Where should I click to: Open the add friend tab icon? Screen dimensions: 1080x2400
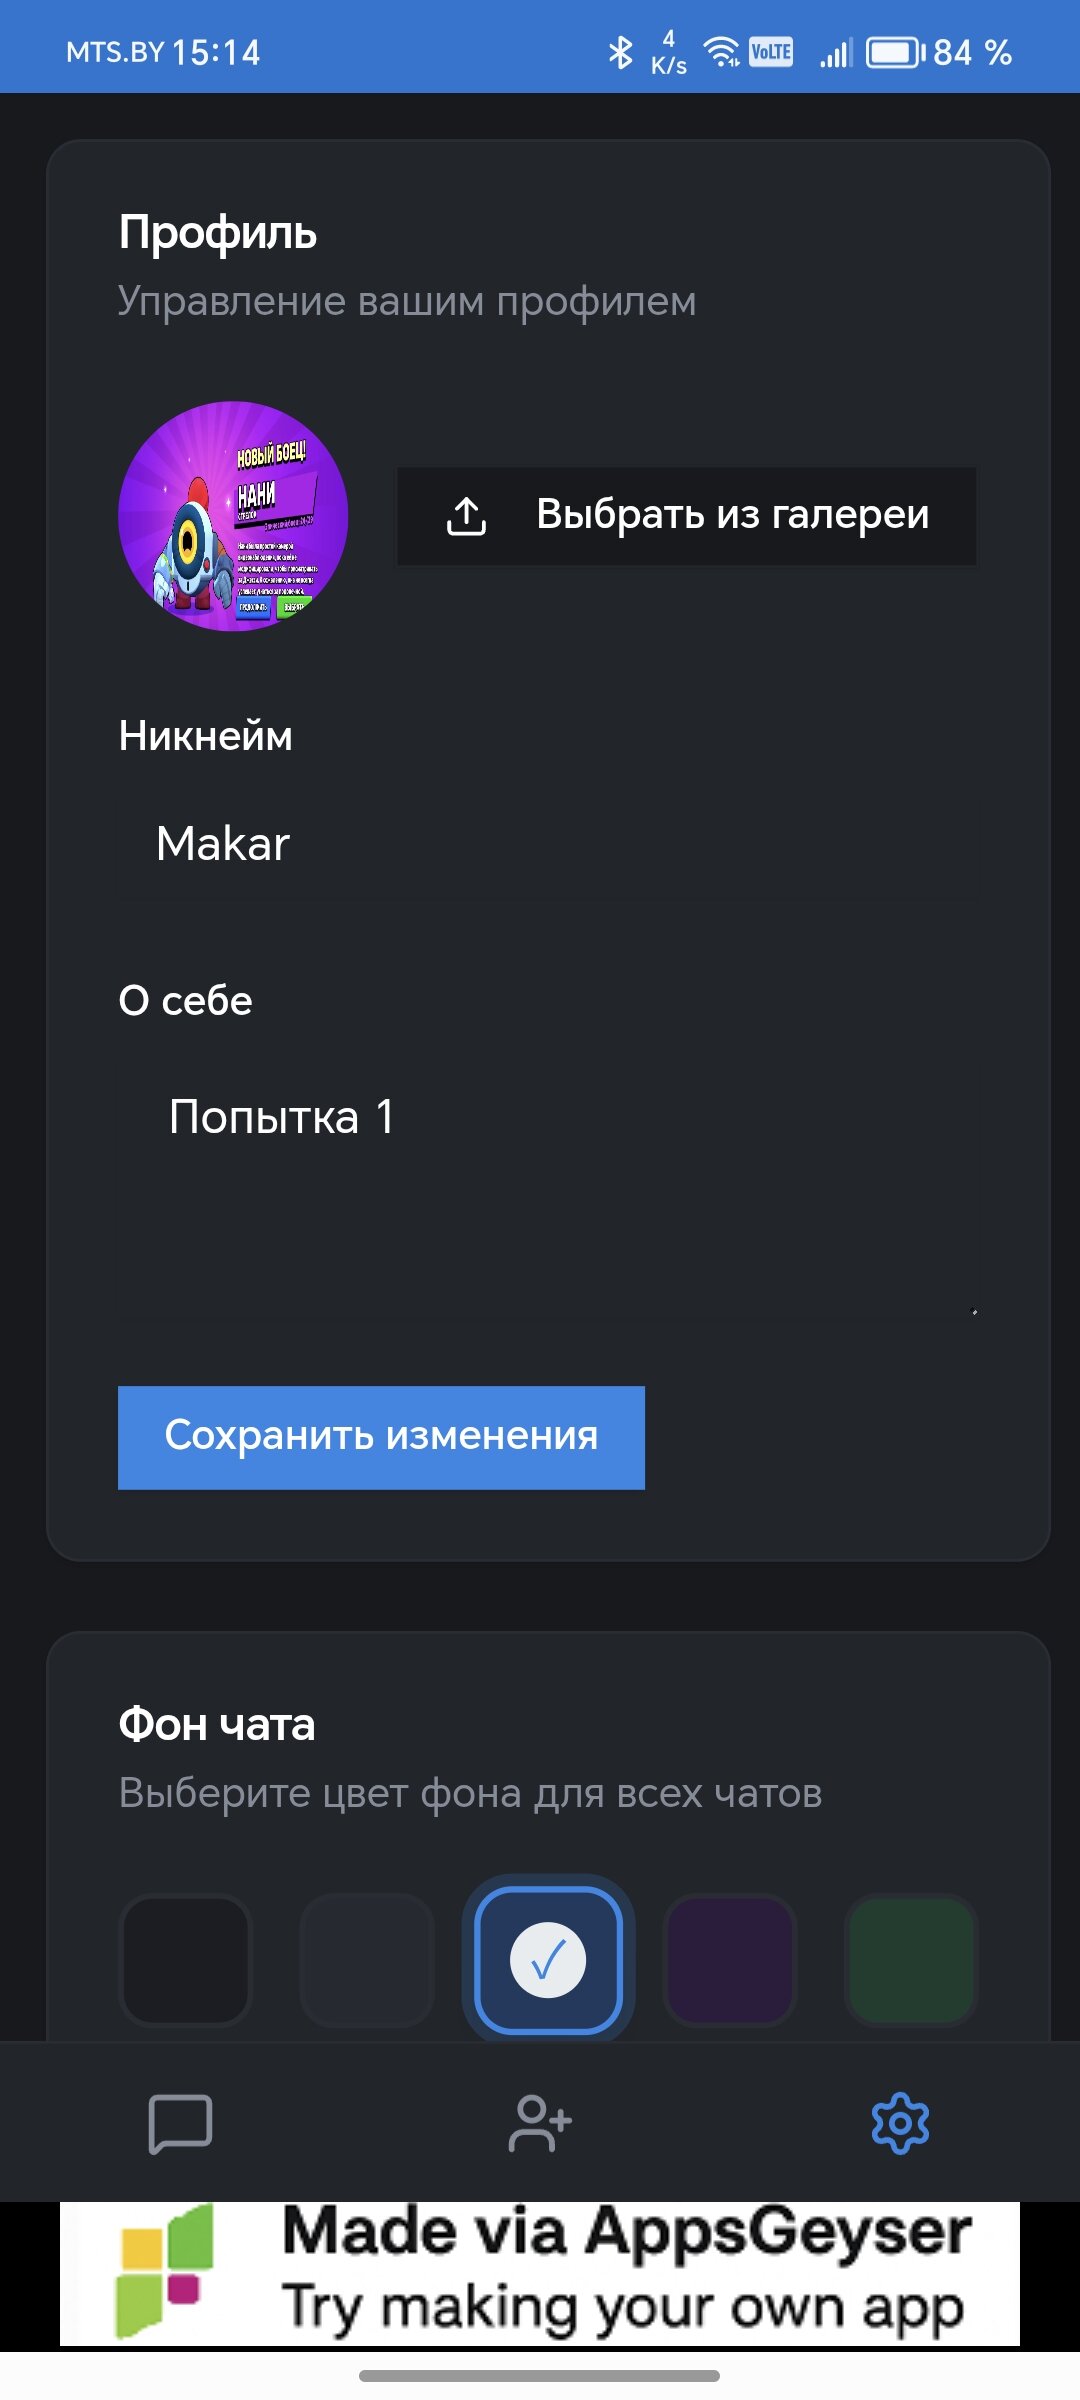540,2122
